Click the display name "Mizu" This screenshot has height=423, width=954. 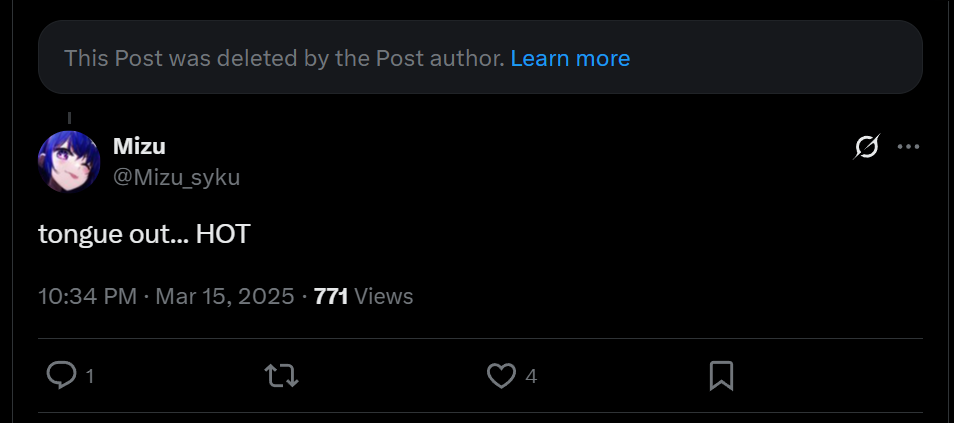point(139,146)
